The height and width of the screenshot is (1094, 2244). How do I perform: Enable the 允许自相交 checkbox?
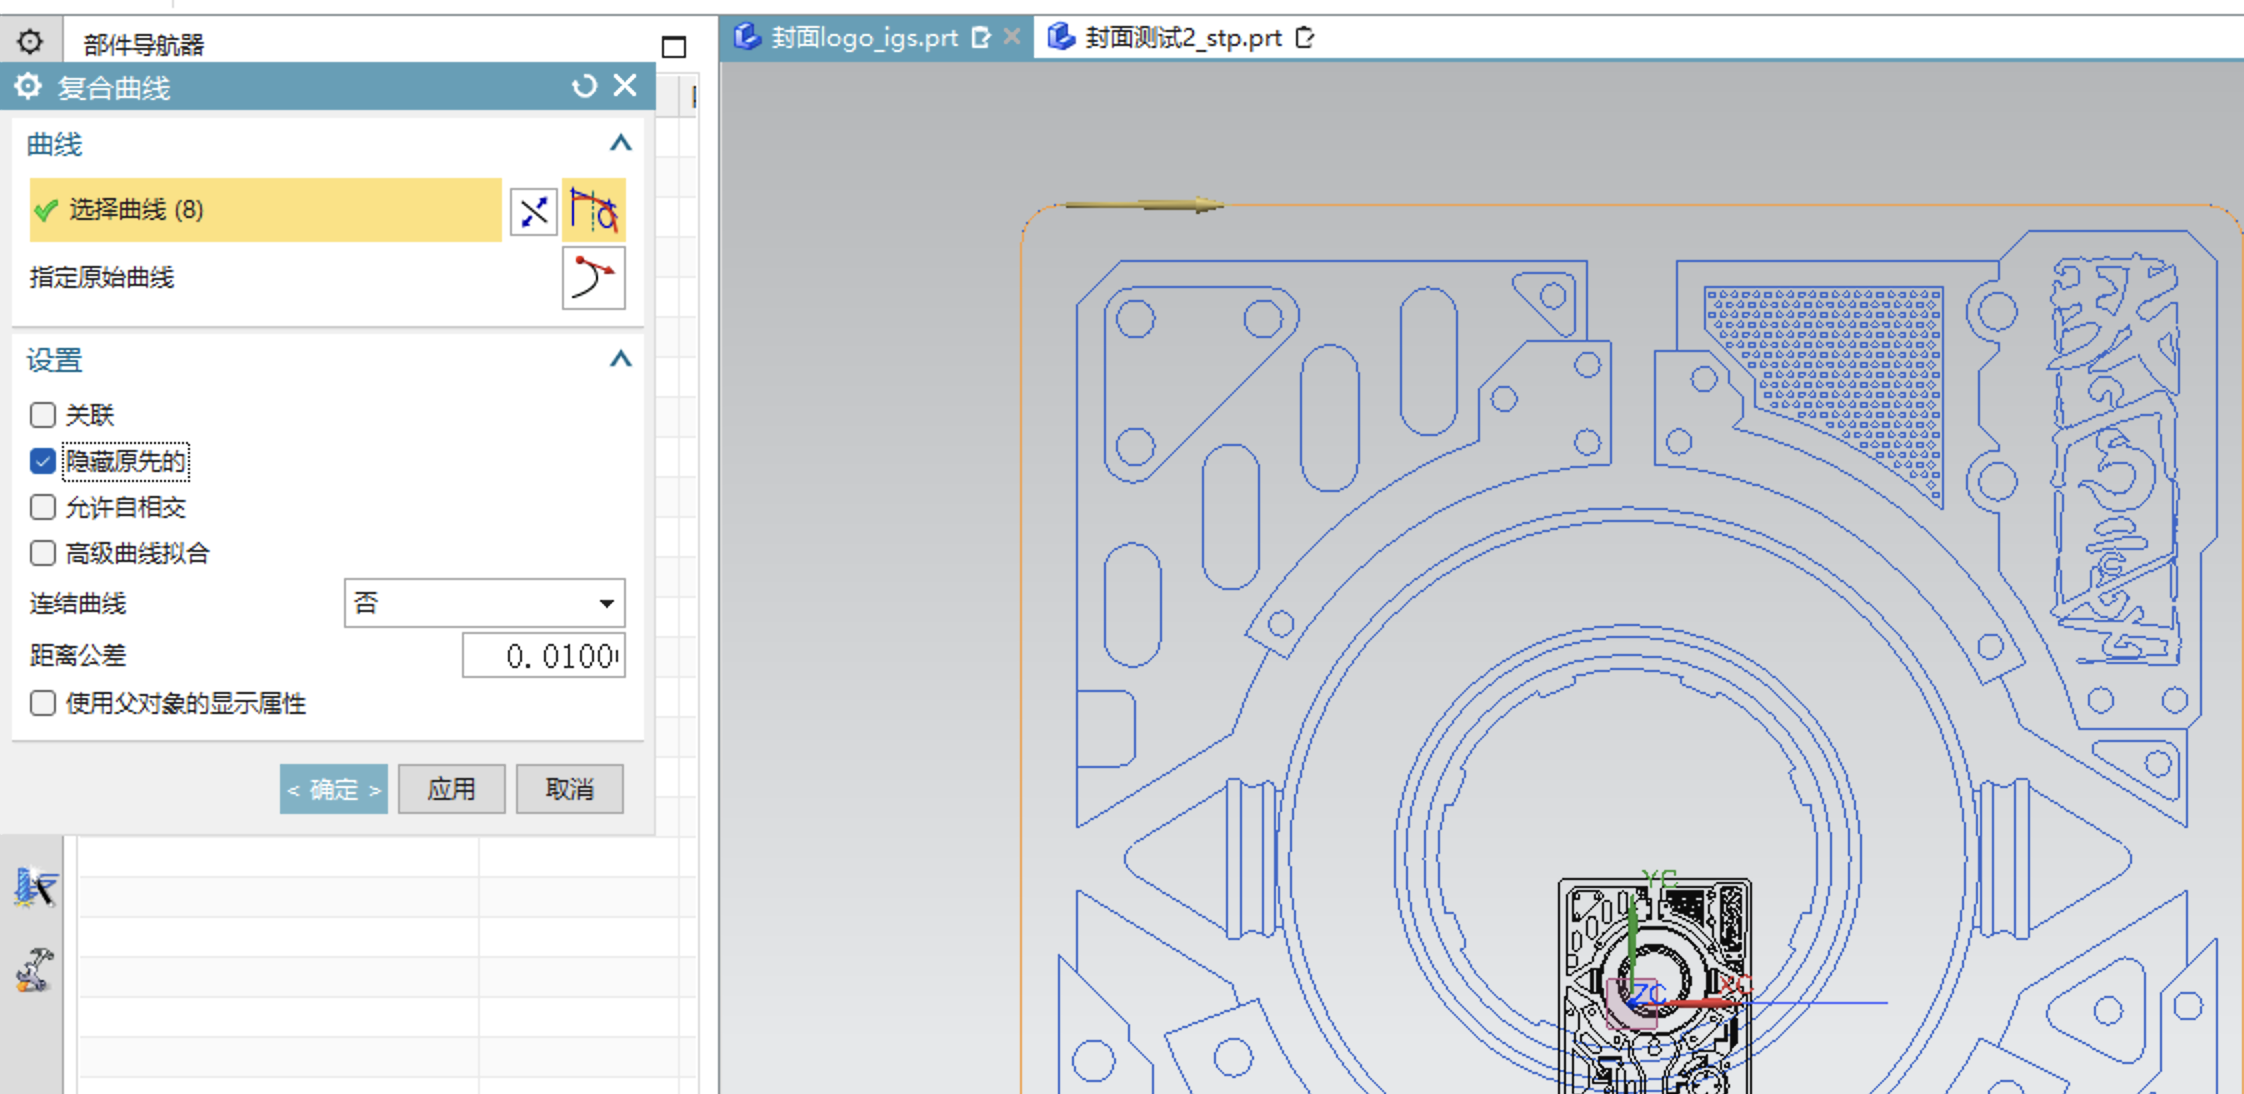(x=43, y=507)
